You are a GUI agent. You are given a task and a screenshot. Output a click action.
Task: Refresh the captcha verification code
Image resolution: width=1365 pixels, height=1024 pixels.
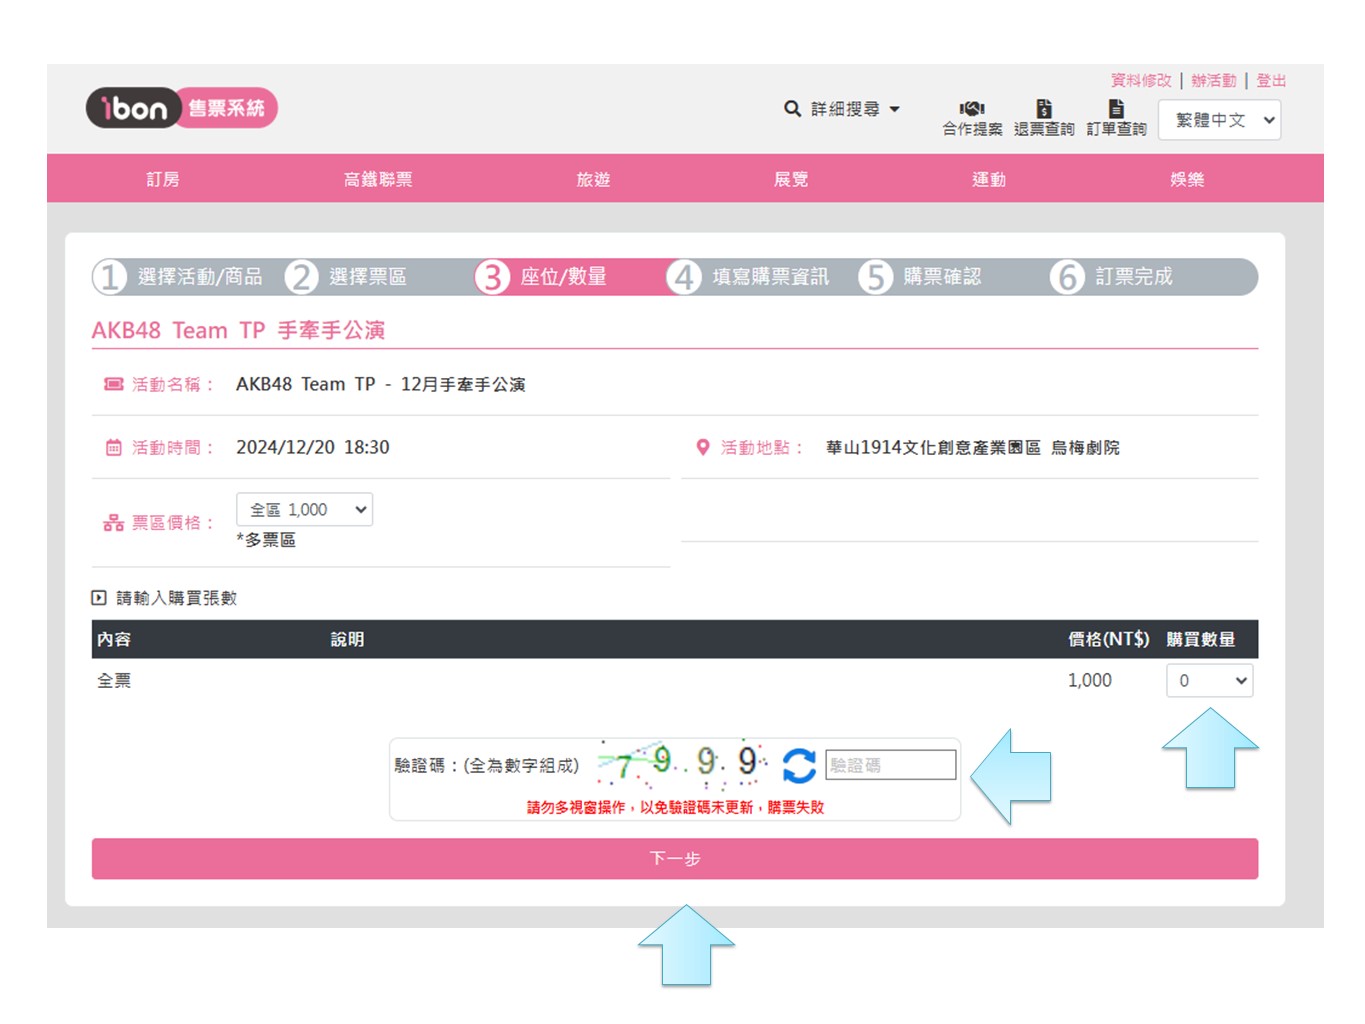pyautogui.click(x=798, y=766)
